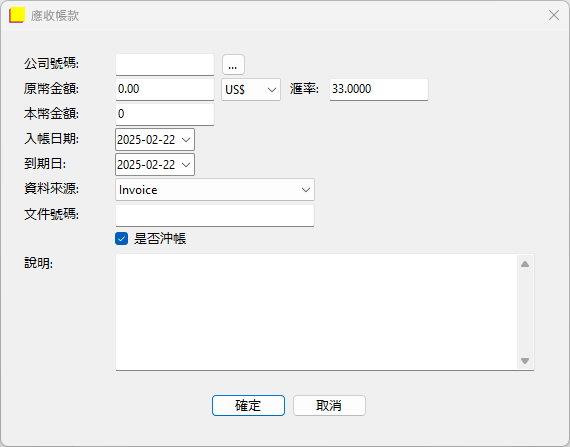570x447 pixels.
Task: Uncheck the 是否沖帳 checkbox
Action: [121, 239]
